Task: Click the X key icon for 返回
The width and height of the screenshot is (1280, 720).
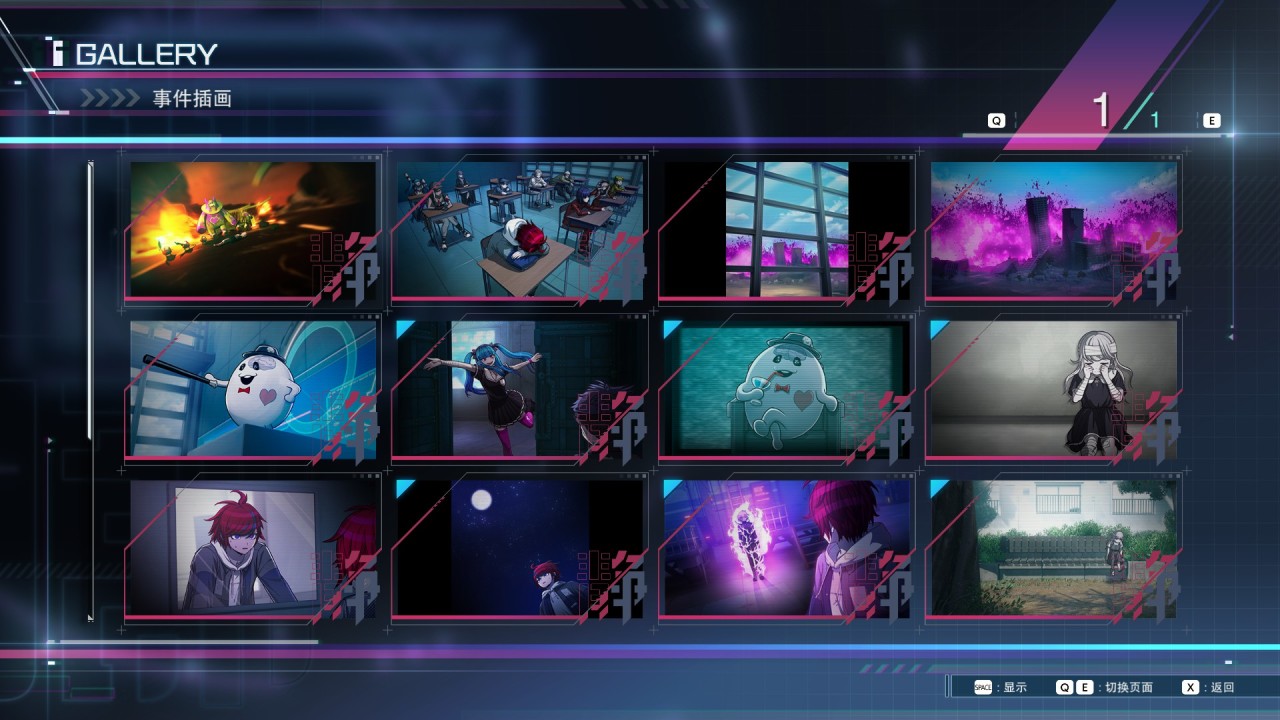Action: pos(1191,688)
